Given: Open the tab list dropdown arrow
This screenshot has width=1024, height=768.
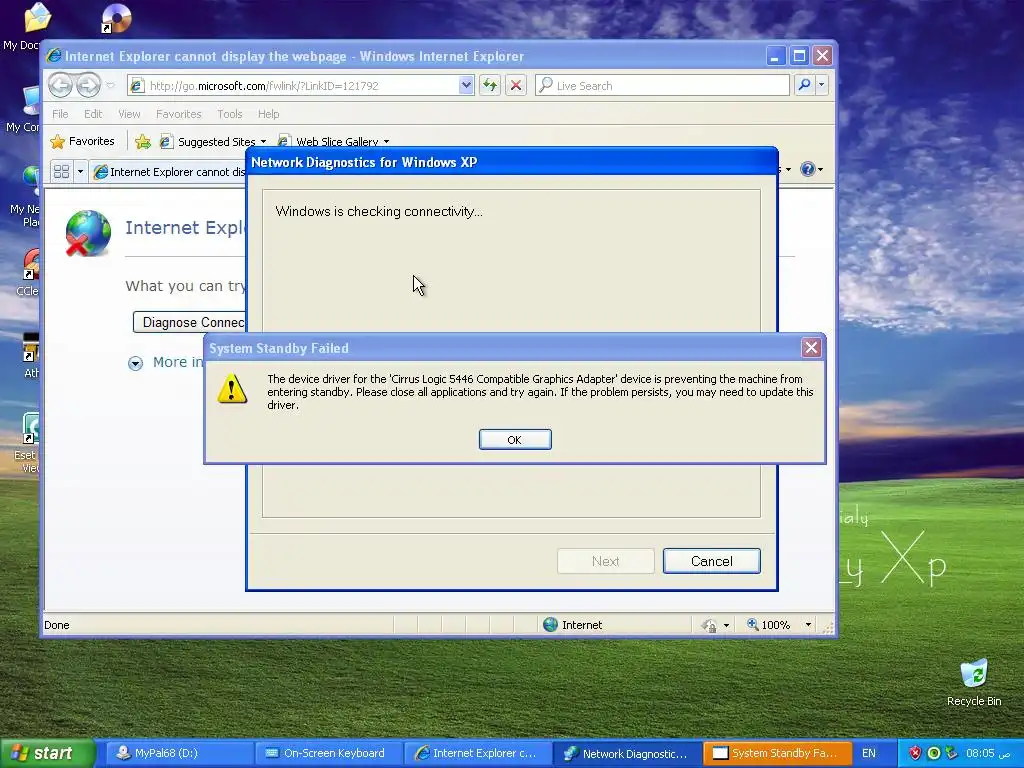Looking at the screenshot, I should pyautogui.click(x=80, y=172).
